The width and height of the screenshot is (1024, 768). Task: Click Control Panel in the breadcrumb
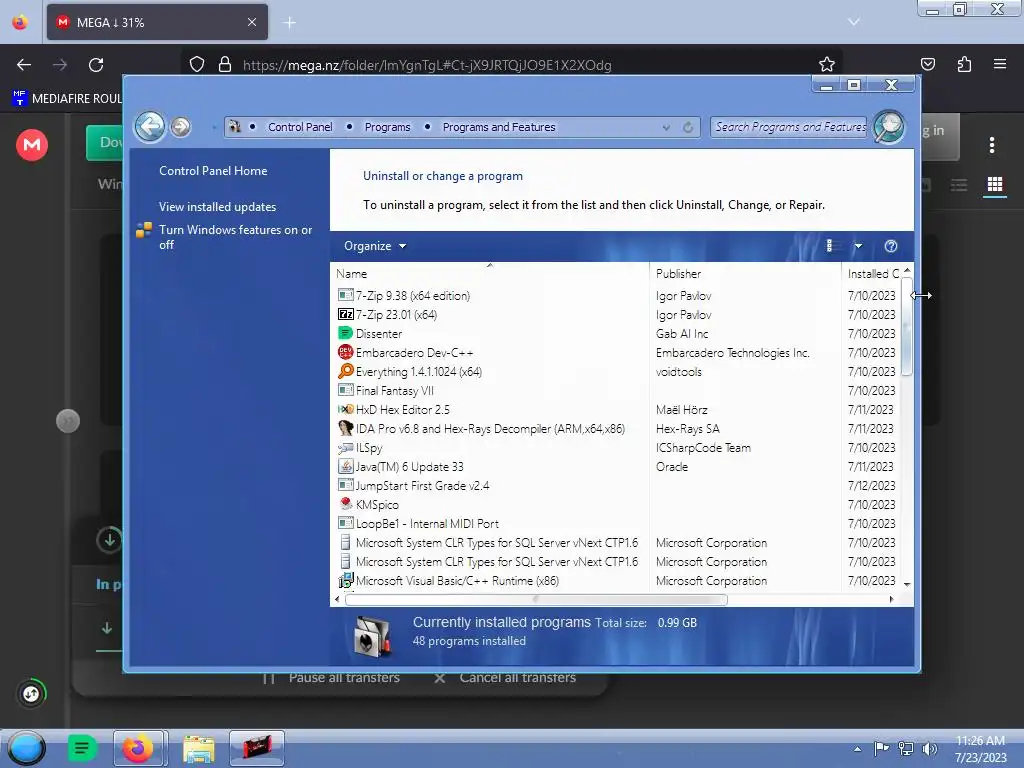[x=300, y=127]
